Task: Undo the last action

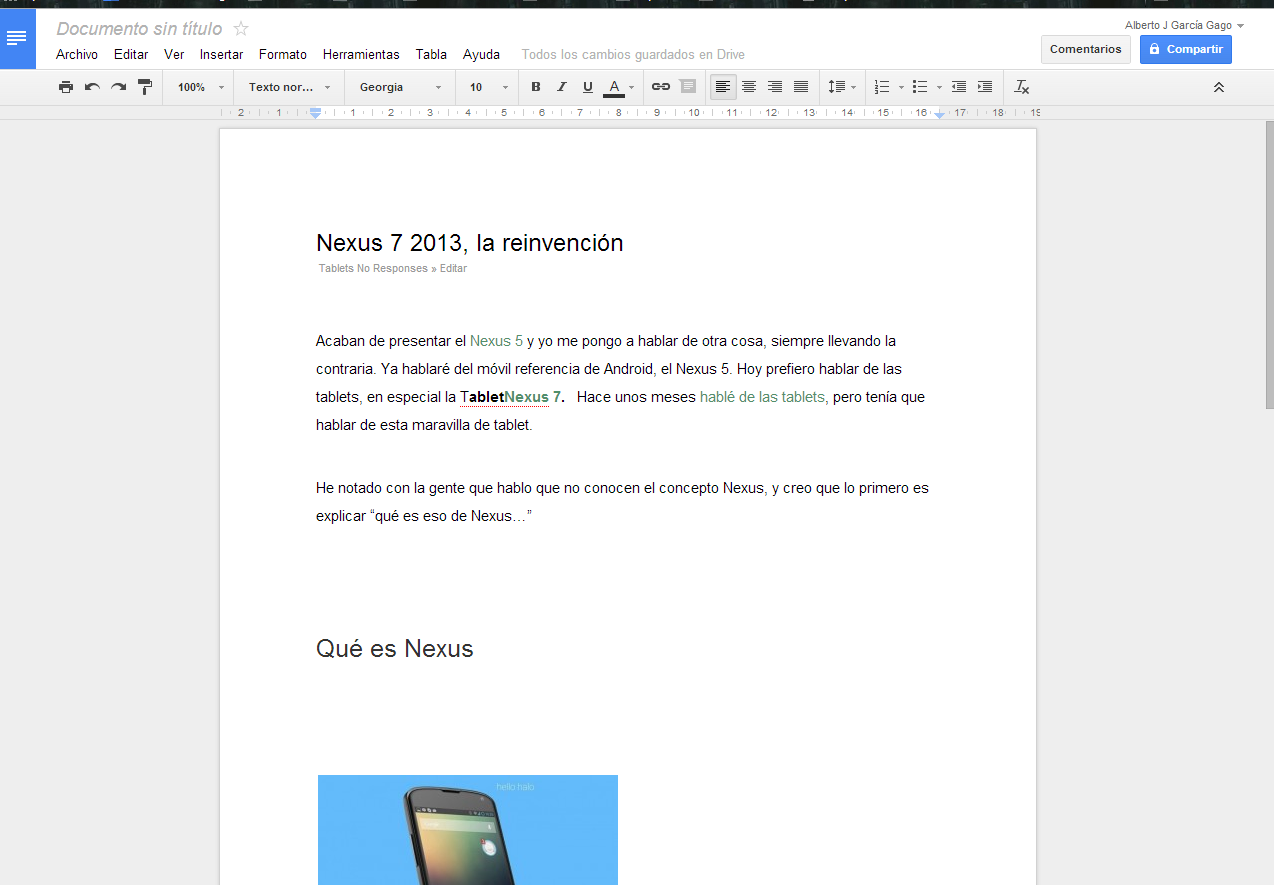Action: coord(92,87)
